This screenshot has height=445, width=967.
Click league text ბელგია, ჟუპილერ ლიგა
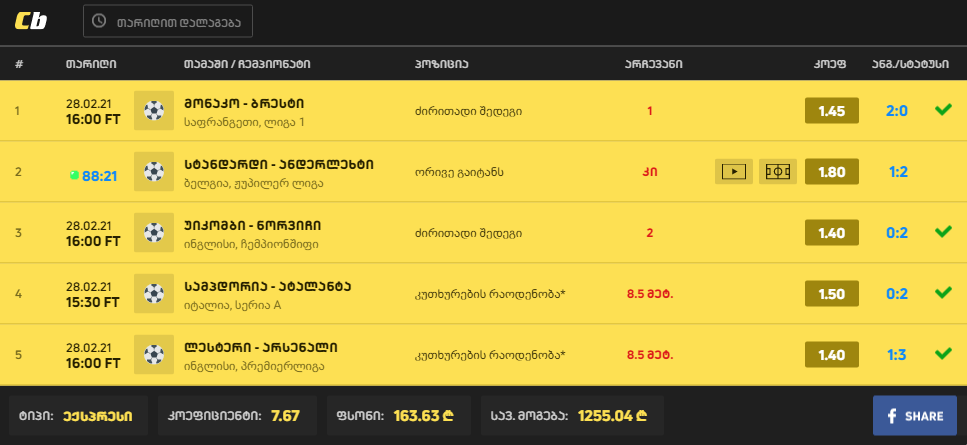253,184
